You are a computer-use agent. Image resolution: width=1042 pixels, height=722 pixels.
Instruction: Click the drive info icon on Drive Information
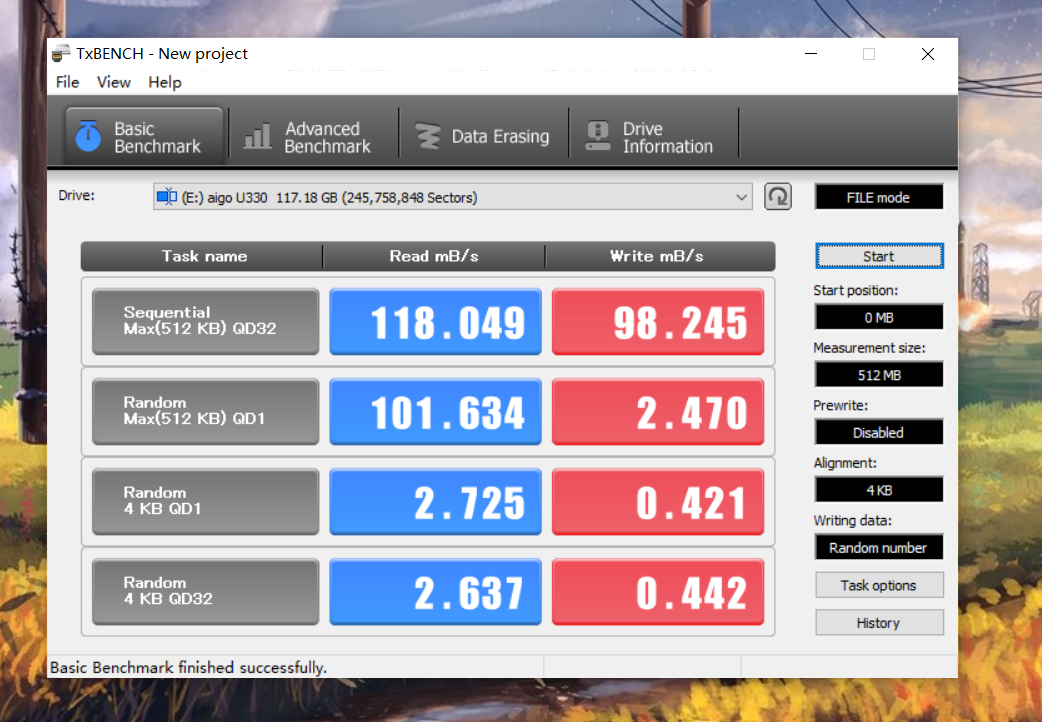point(598,136)
